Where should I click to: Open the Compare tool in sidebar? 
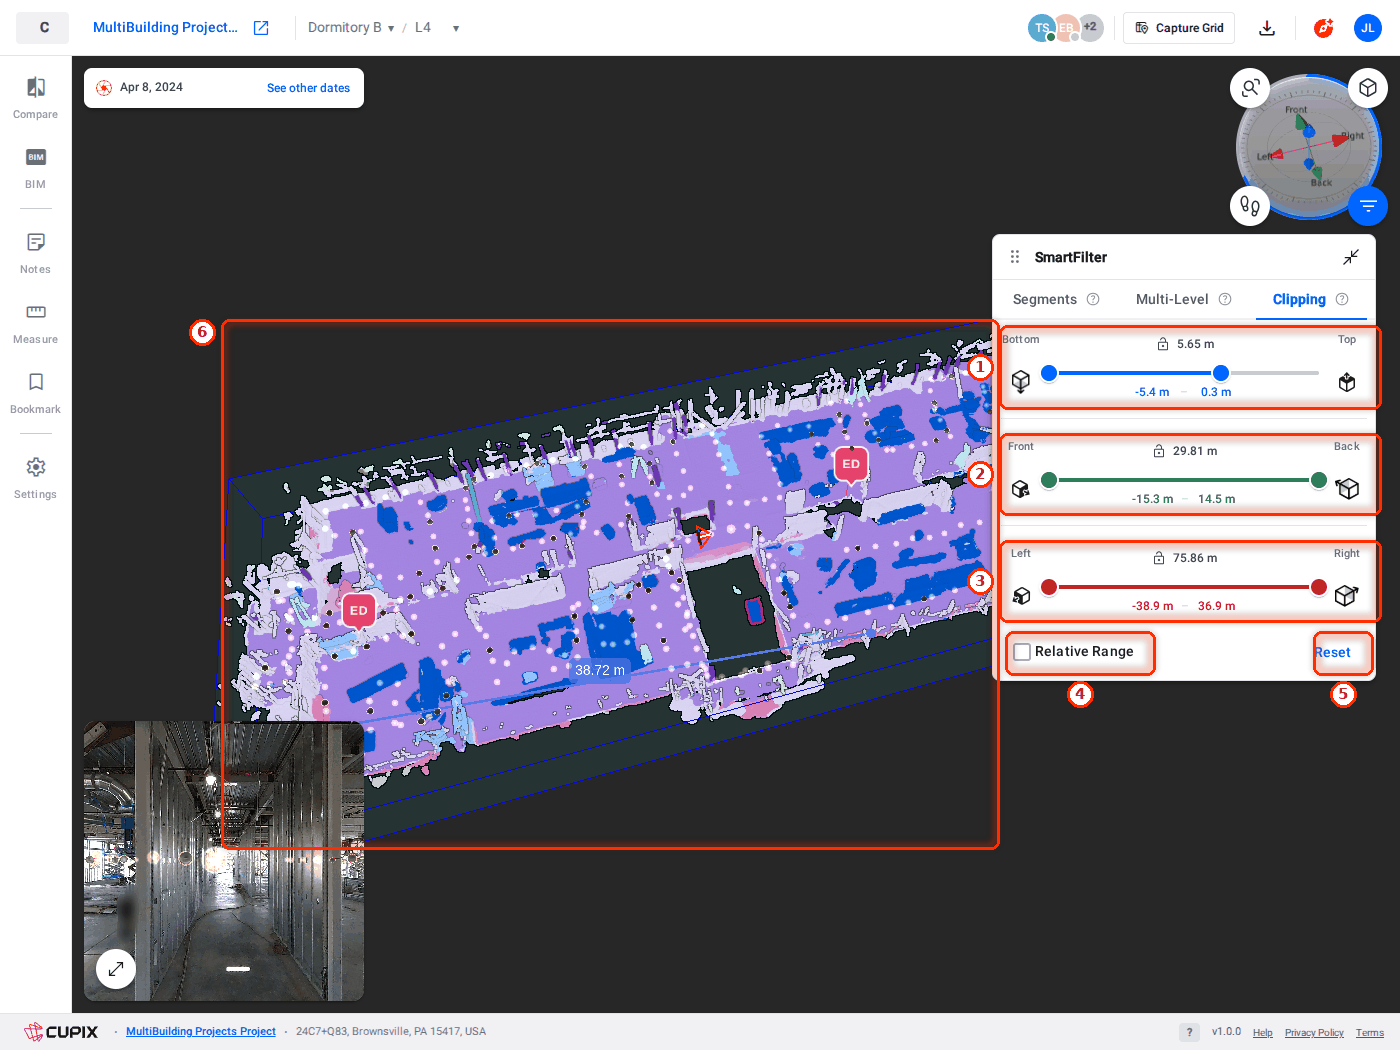[x=36, y=98]
